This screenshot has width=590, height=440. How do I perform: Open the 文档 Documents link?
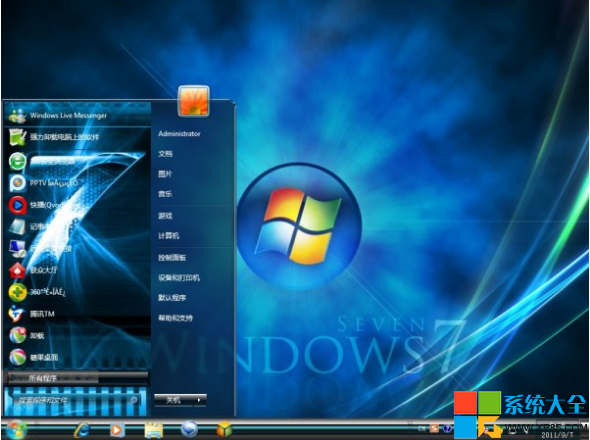[x=165, y=154]
